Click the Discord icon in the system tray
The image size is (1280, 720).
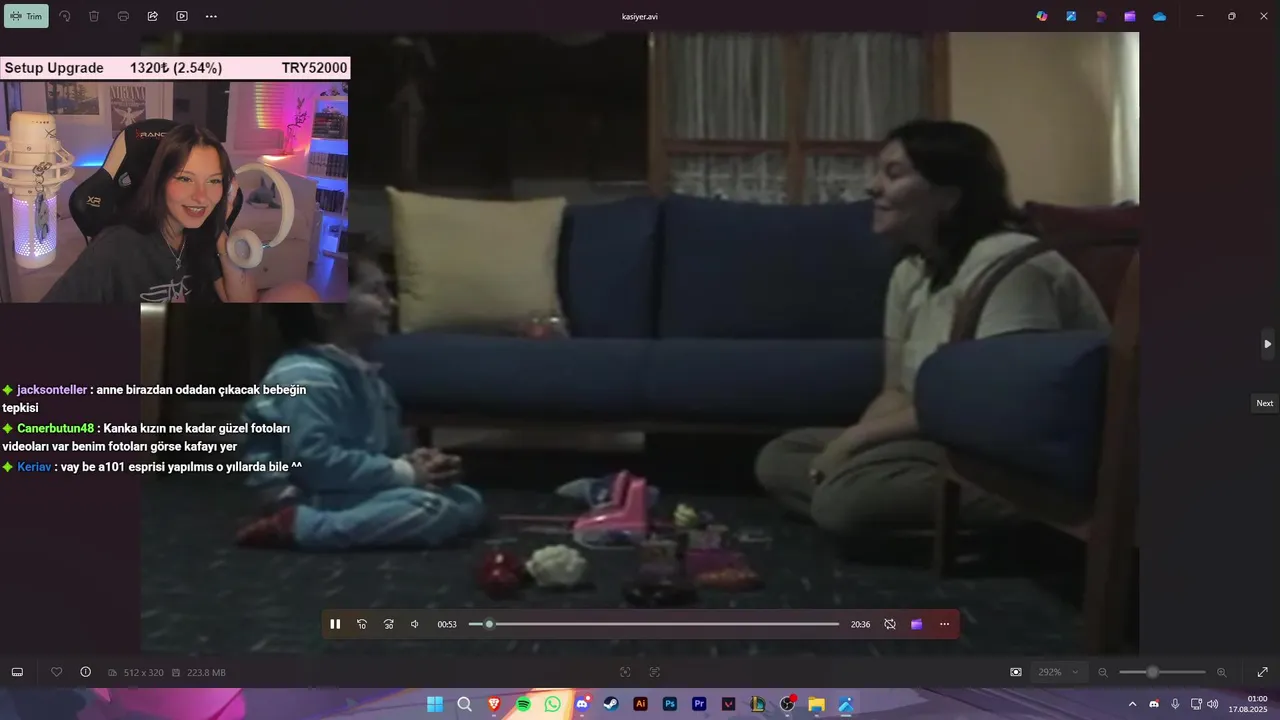pos(1155,704)
